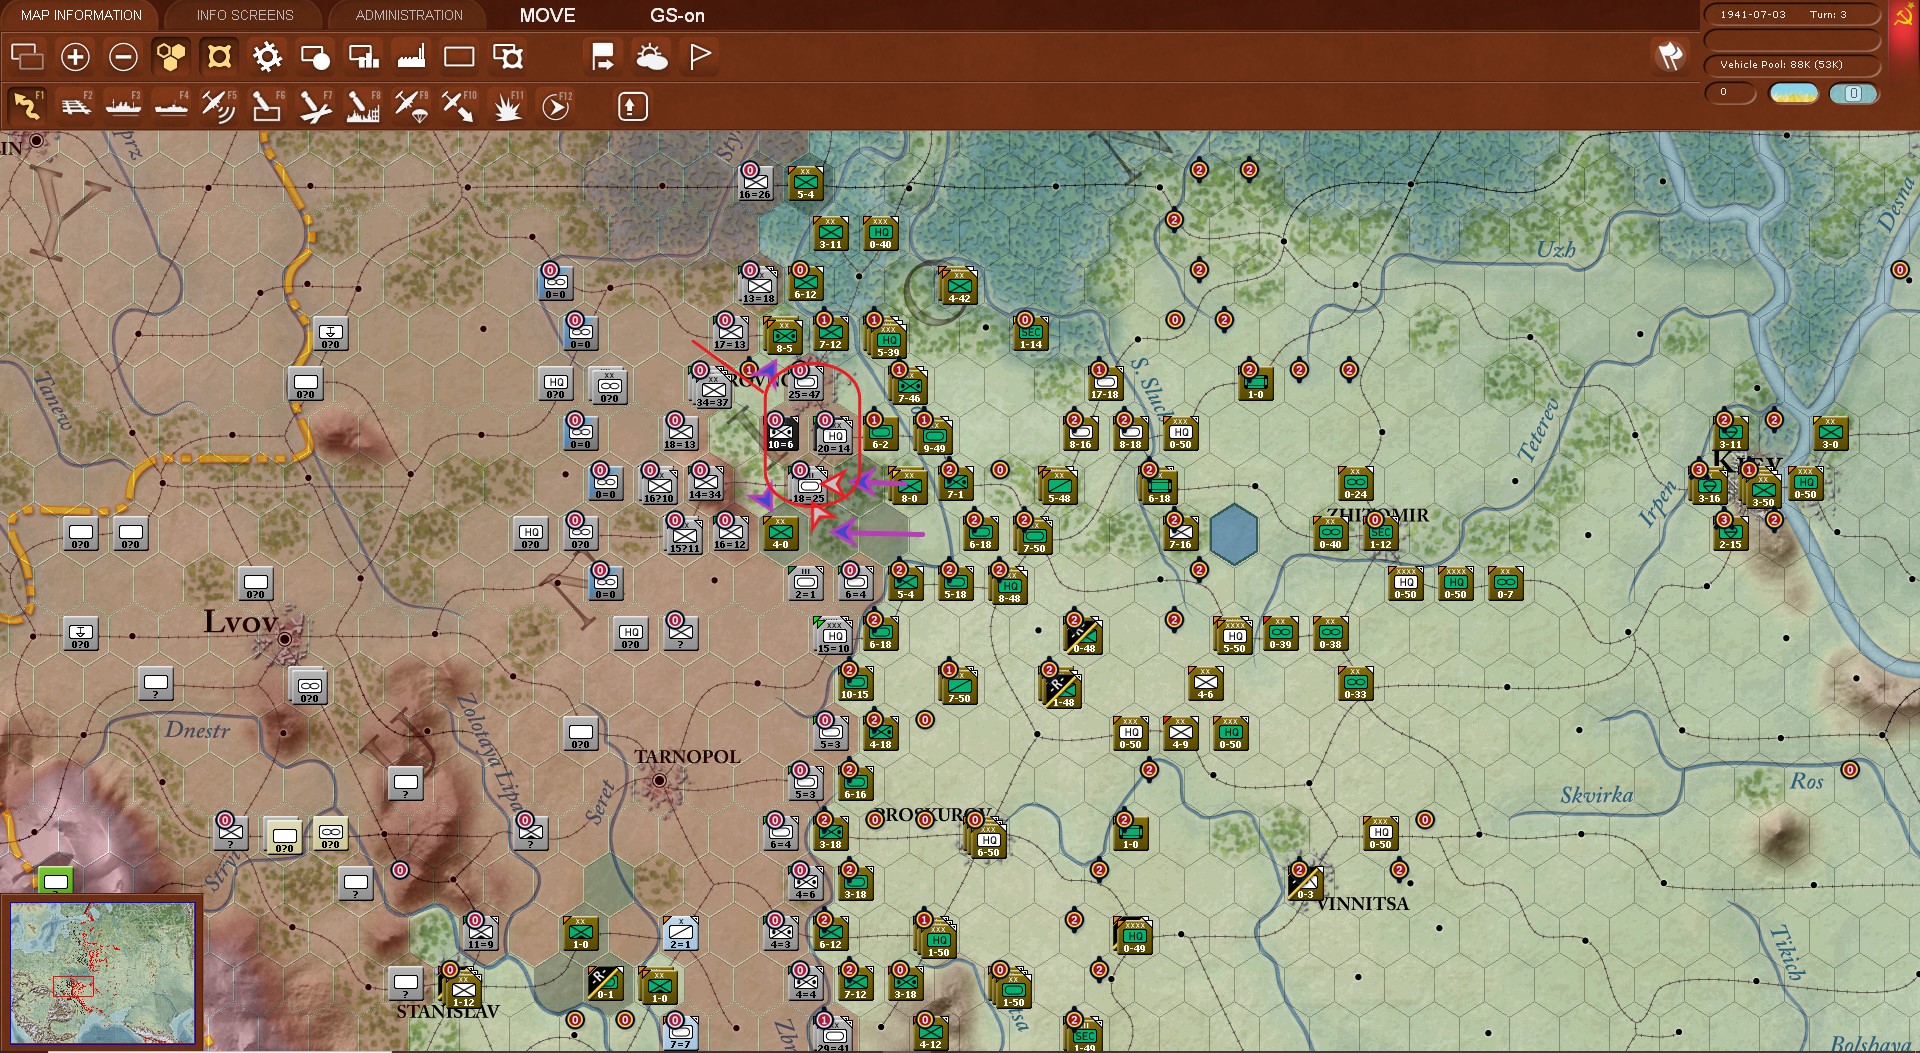Click the overlapping windows view icon
The image size is (1920, 1053).
27,57
